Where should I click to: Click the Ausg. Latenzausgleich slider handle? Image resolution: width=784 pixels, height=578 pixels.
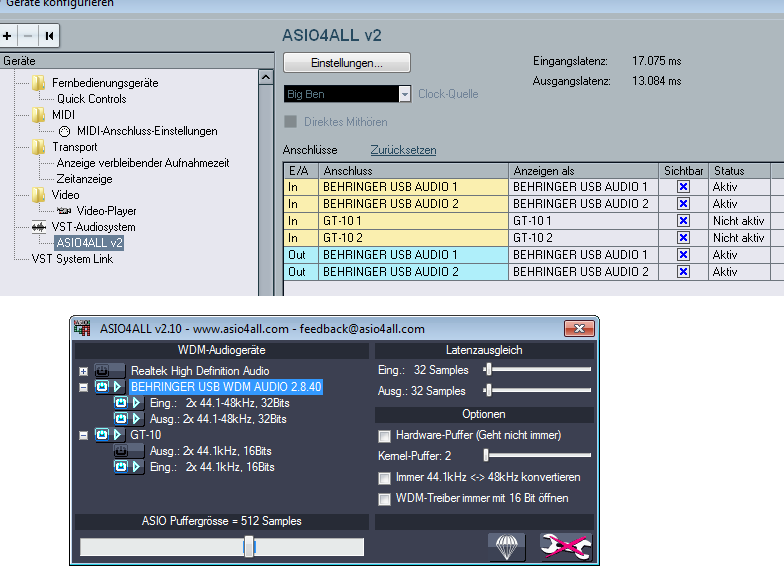click(x=488, y=390)
